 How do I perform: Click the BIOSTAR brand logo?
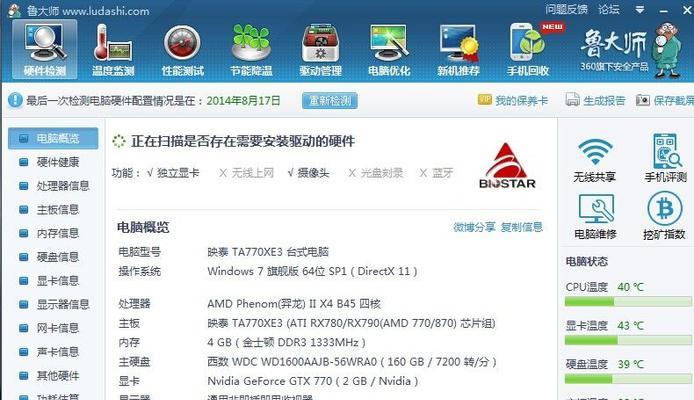[507, 166]
